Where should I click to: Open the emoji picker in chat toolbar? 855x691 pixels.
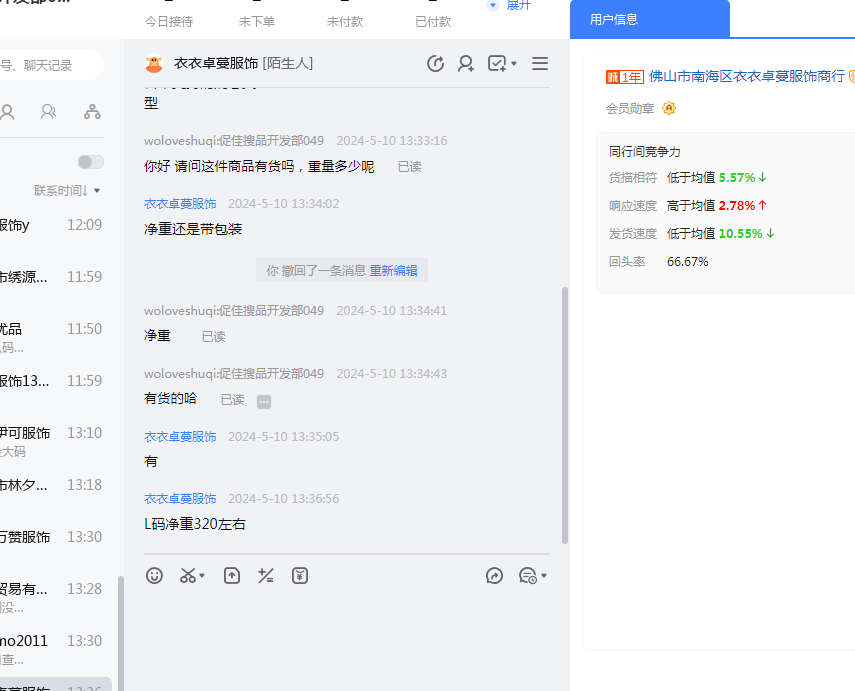[x=154, y=575]
